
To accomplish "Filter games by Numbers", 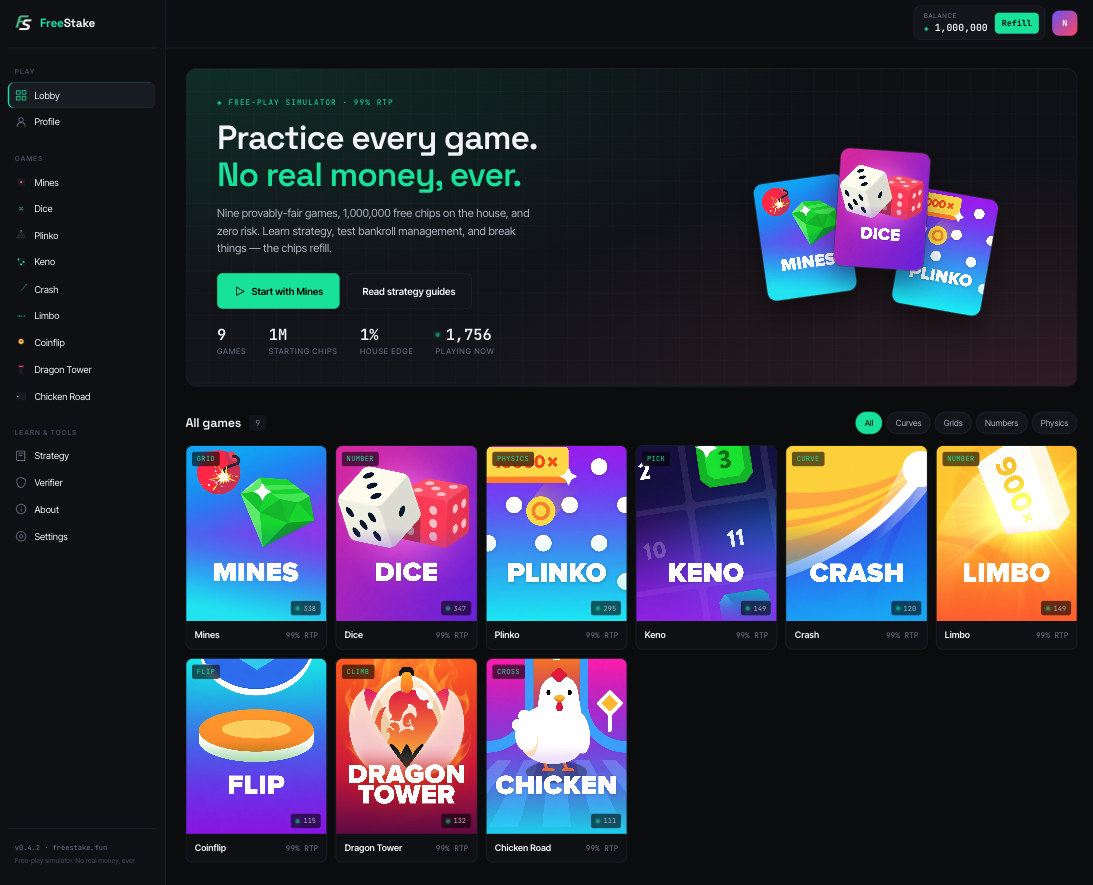I will tap(1001, 423).
